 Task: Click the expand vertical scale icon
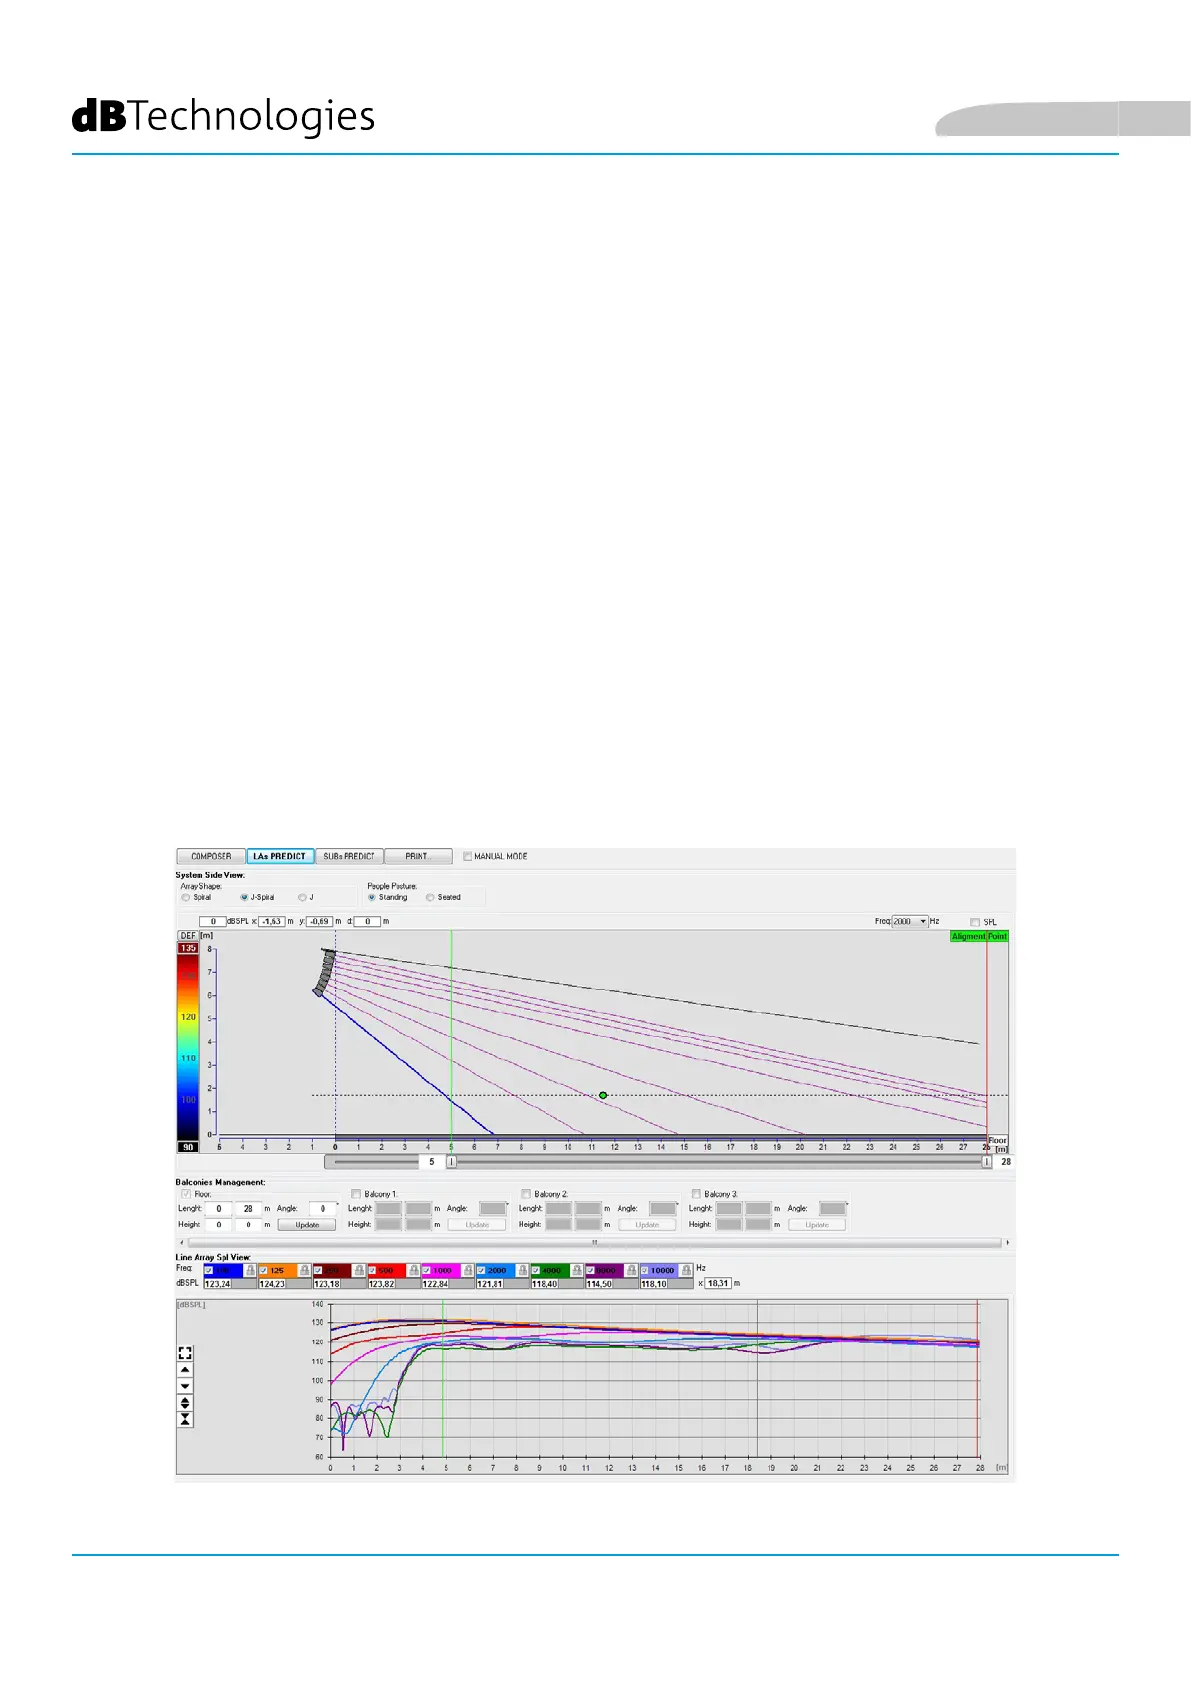[x=185, y=1403]
